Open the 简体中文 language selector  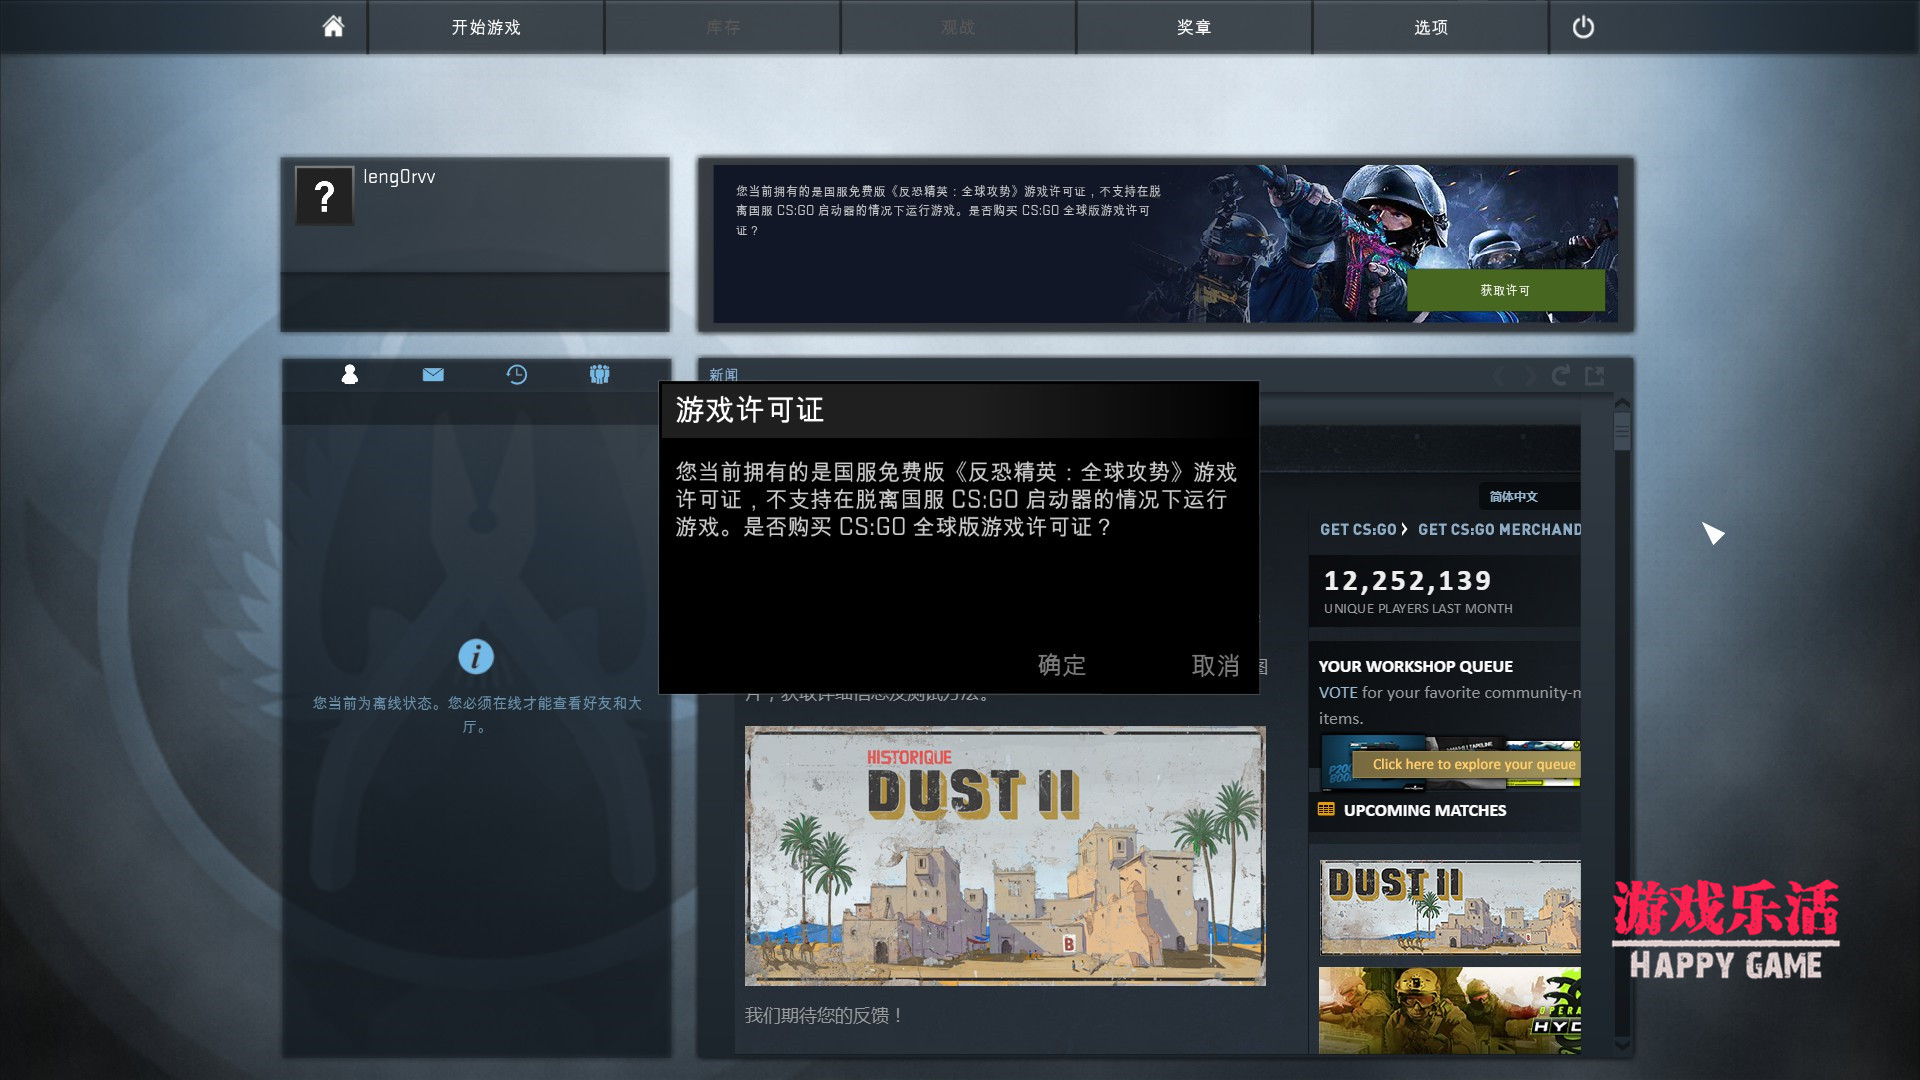pos(1511,497)
